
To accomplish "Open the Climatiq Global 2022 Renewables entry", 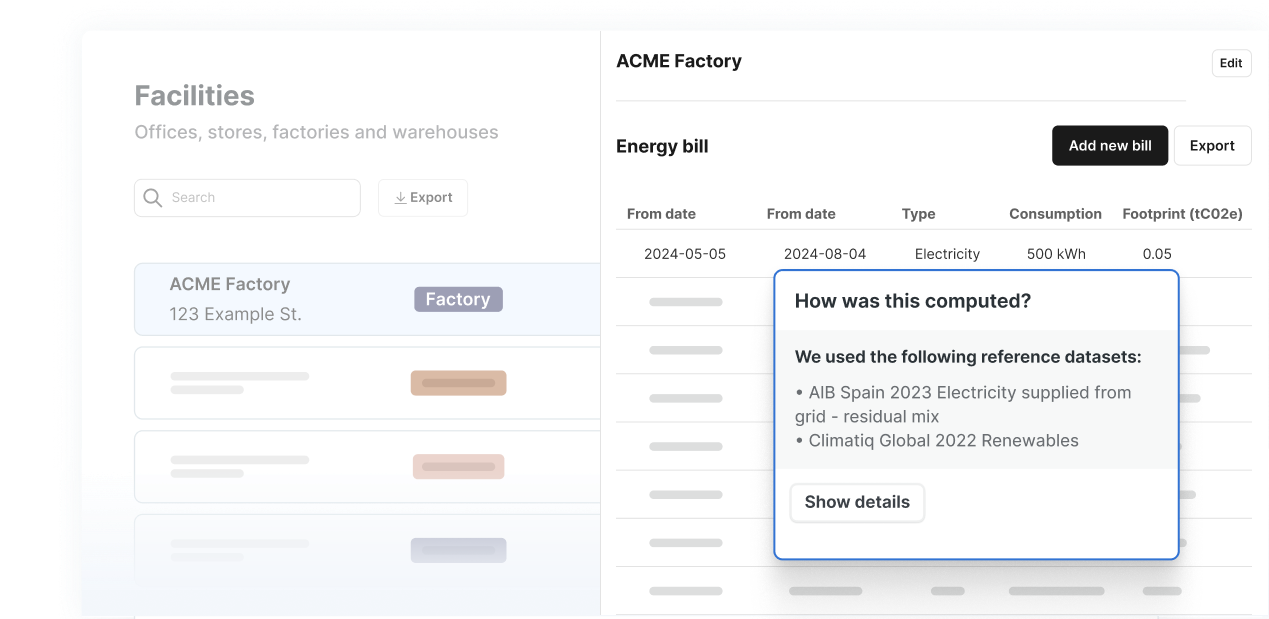I will click(x=942, y=440).
